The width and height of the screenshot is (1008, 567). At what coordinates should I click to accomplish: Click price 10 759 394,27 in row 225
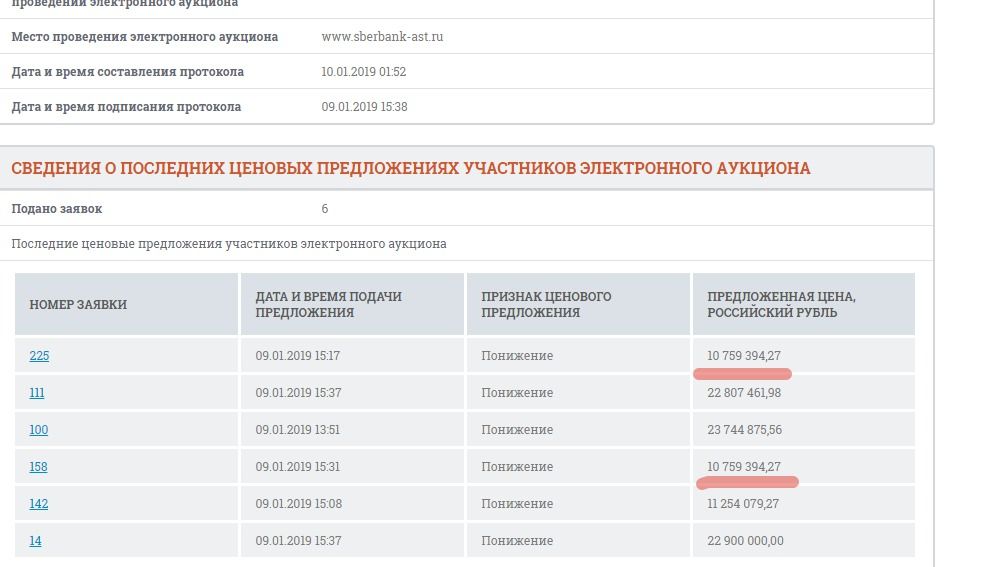744,356
